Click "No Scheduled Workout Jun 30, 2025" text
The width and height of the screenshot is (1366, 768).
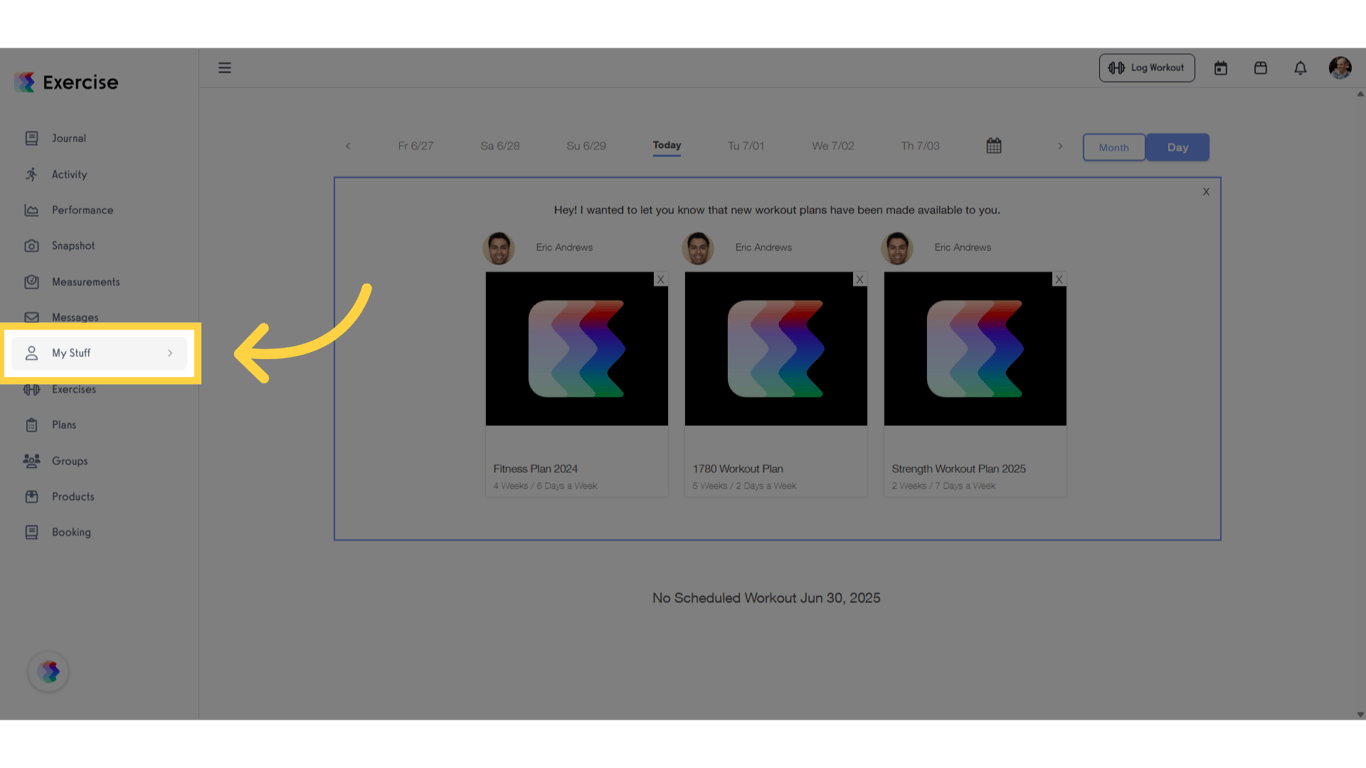[x=766, y=598]
